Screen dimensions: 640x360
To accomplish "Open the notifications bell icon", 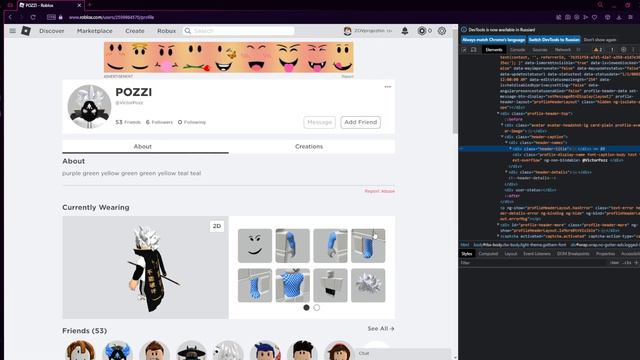I will [x=404, y=31].
